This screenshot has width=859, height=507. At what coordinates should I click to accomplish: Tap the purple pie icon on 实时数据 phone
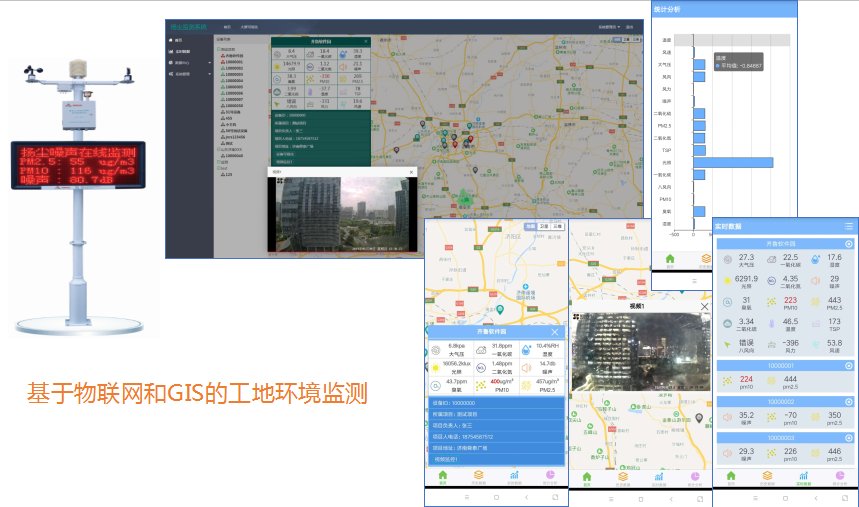[x=839, y=477]
